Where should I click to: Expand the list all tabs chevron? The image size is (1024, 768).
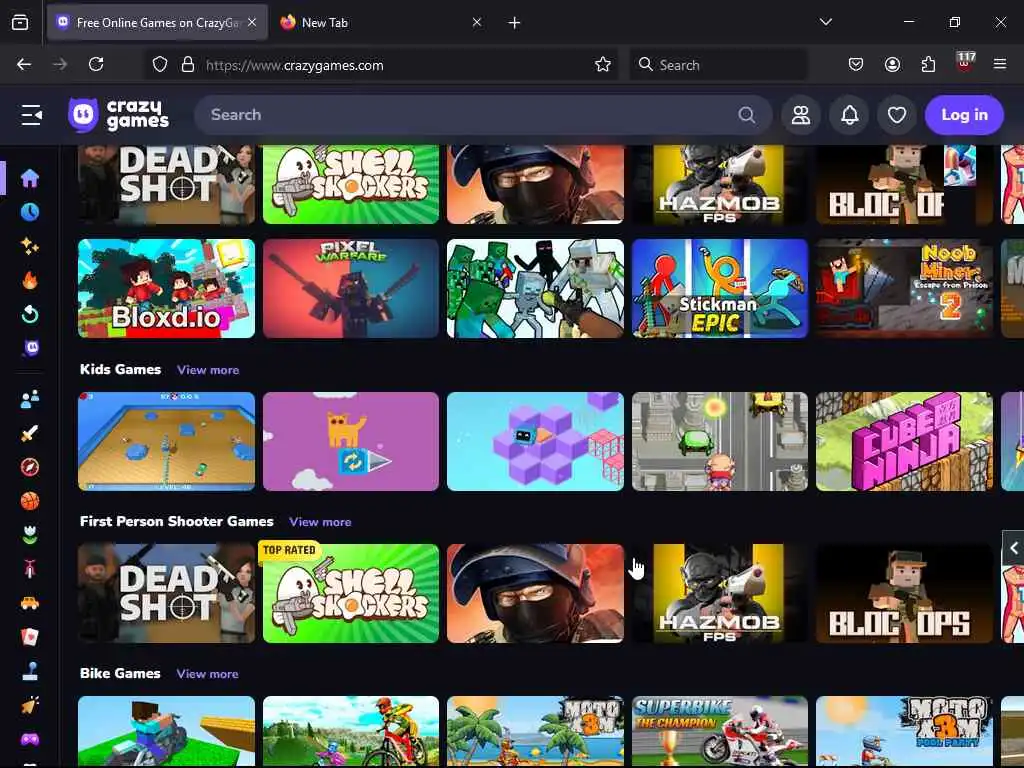click(x=825, y=22)
